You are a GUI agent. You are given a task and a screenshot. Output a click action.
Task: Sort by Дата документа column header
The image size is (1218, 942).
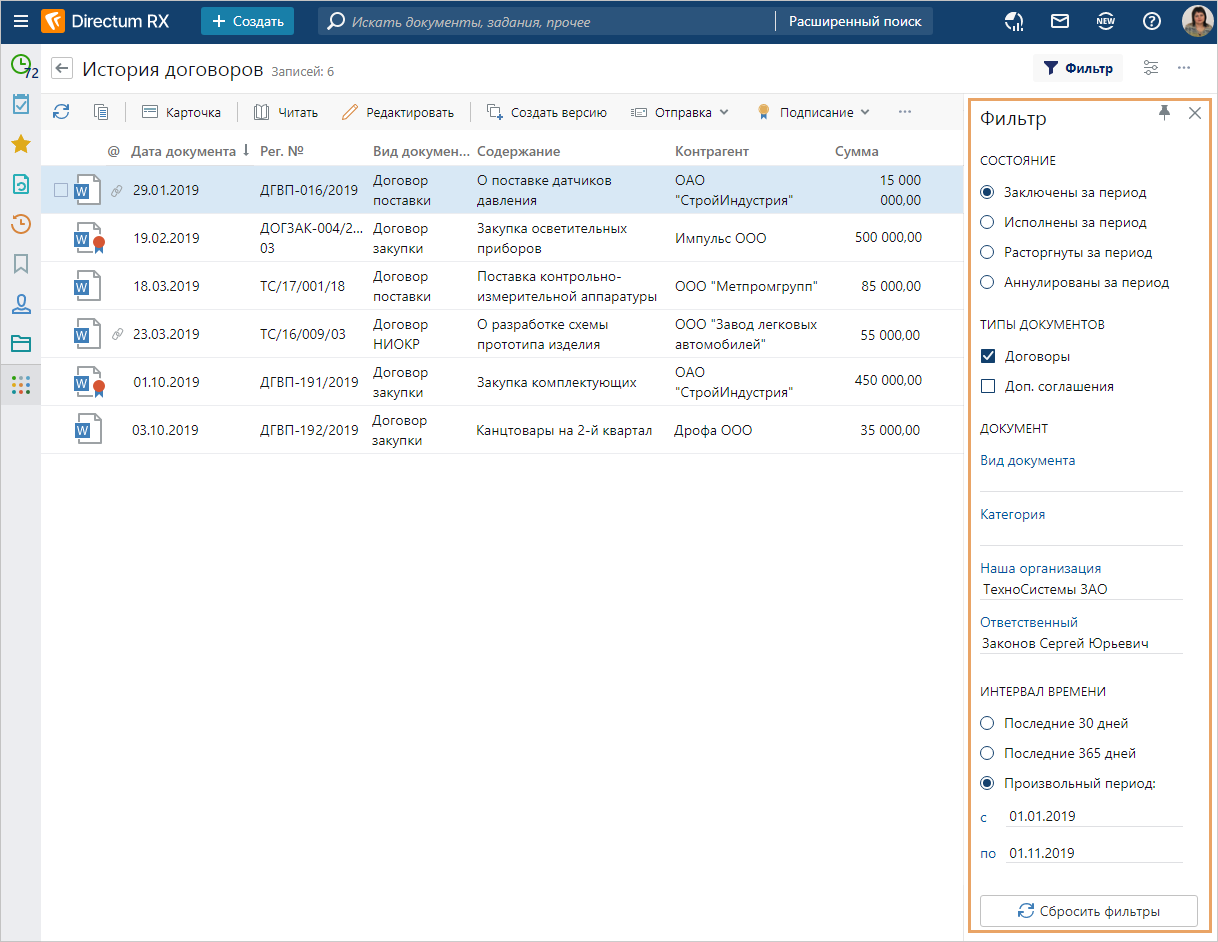tap(183, 151)
